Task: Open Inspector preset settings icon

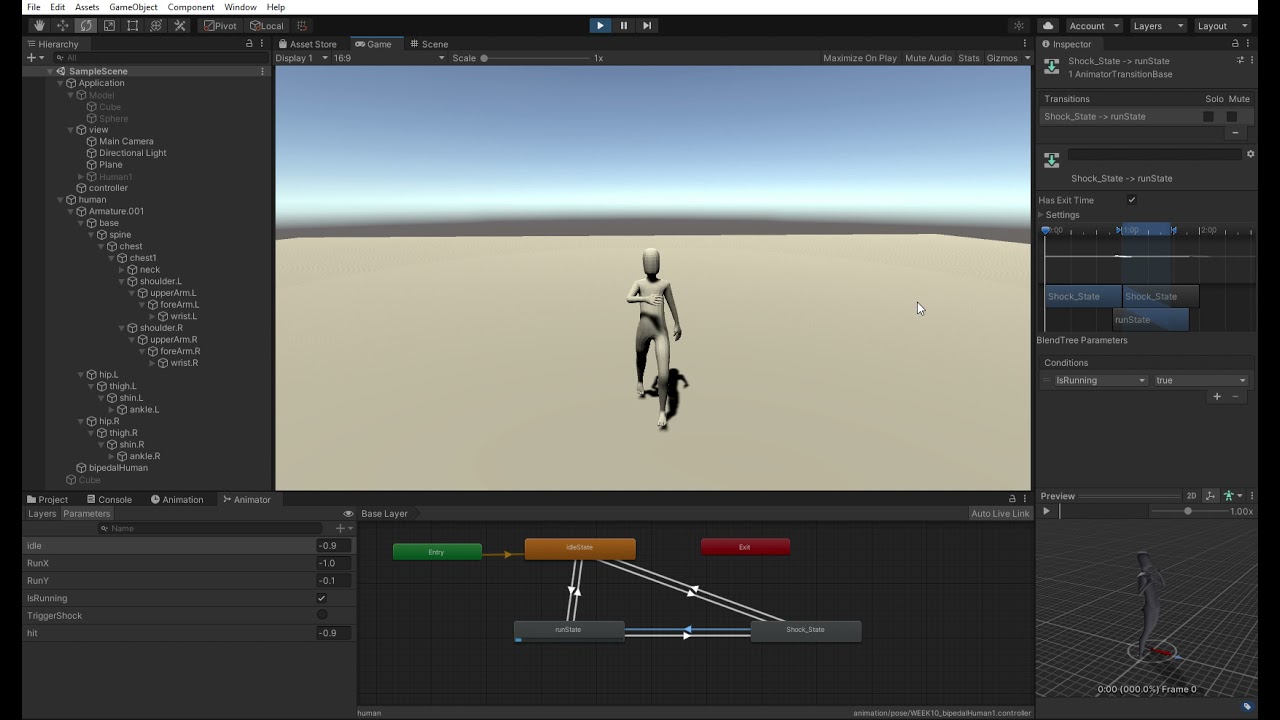Action: pos(1240,60)
